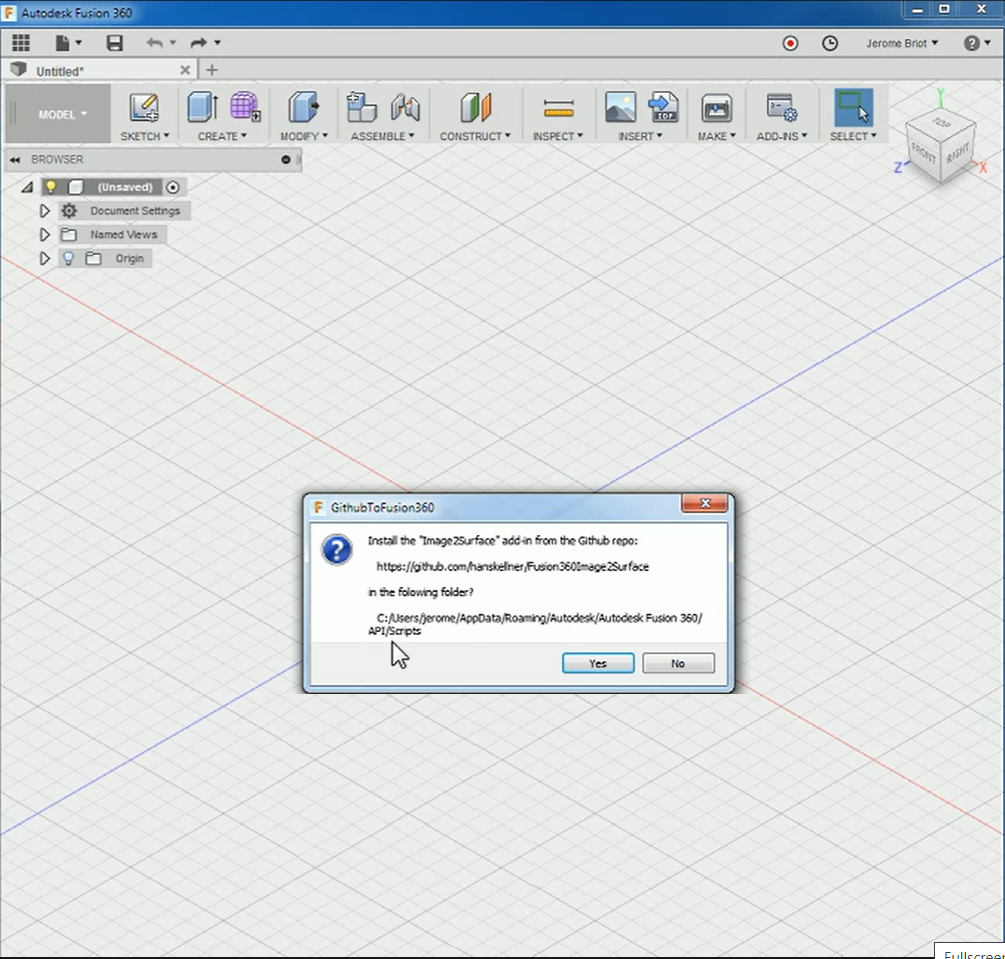Select the Joint tool icon
The image size is (1005, 959).
tap(405, 106)
